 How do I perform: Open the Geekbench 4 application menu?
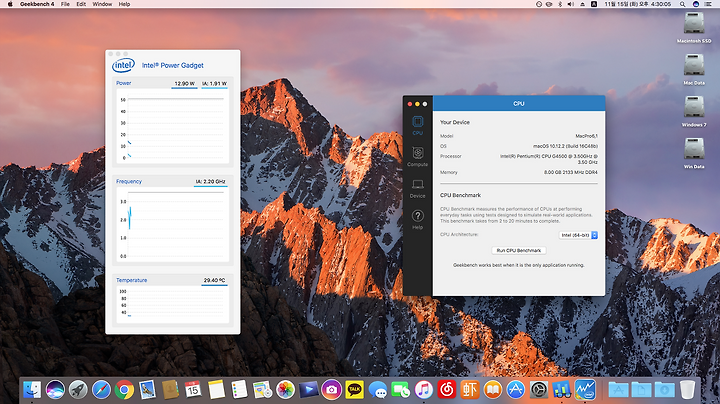click(37, 4)
